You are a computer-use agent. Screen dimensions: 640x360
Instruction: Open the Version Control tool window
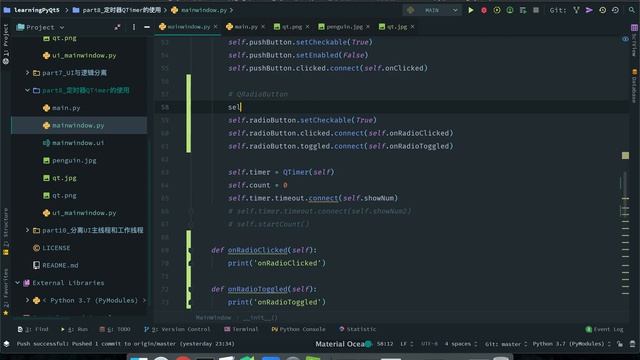pyautogui.click(x=177, y=329)
